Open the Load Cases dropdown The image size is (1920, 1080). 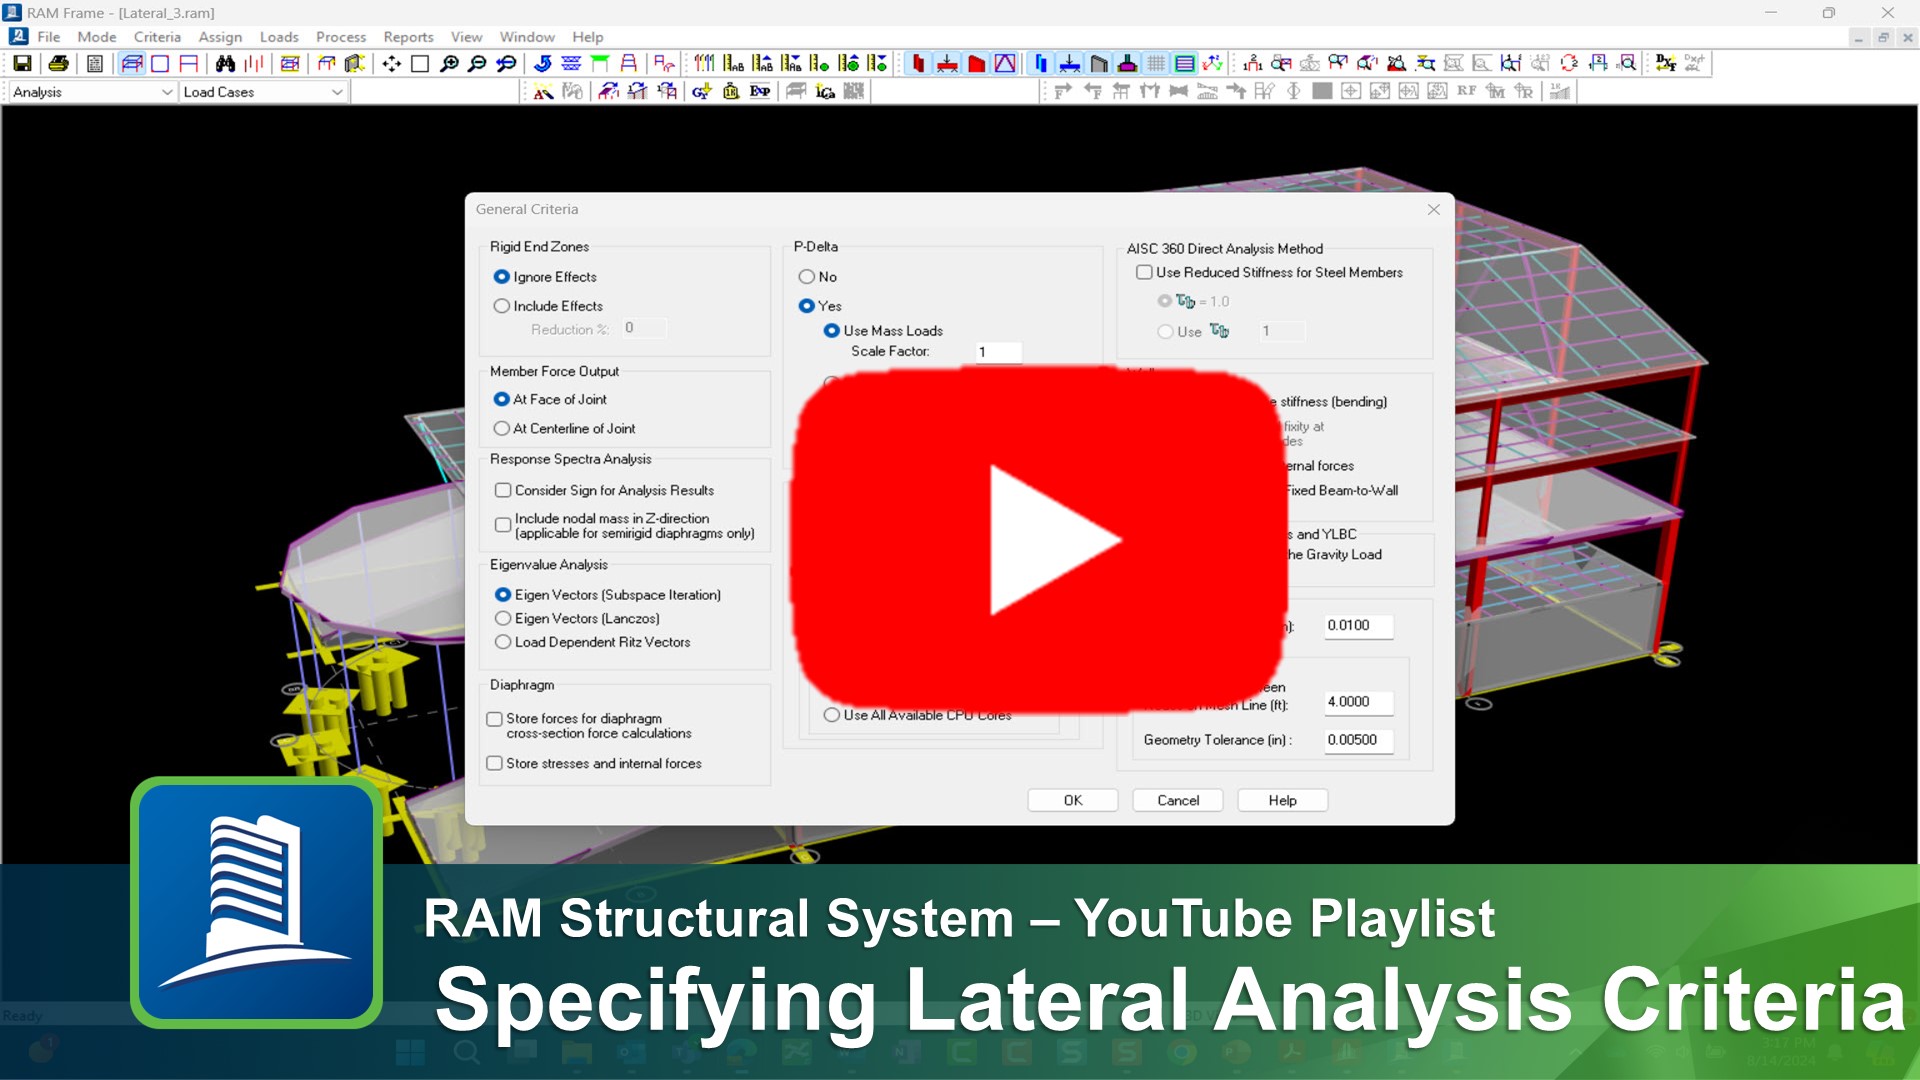coord(338,92)
